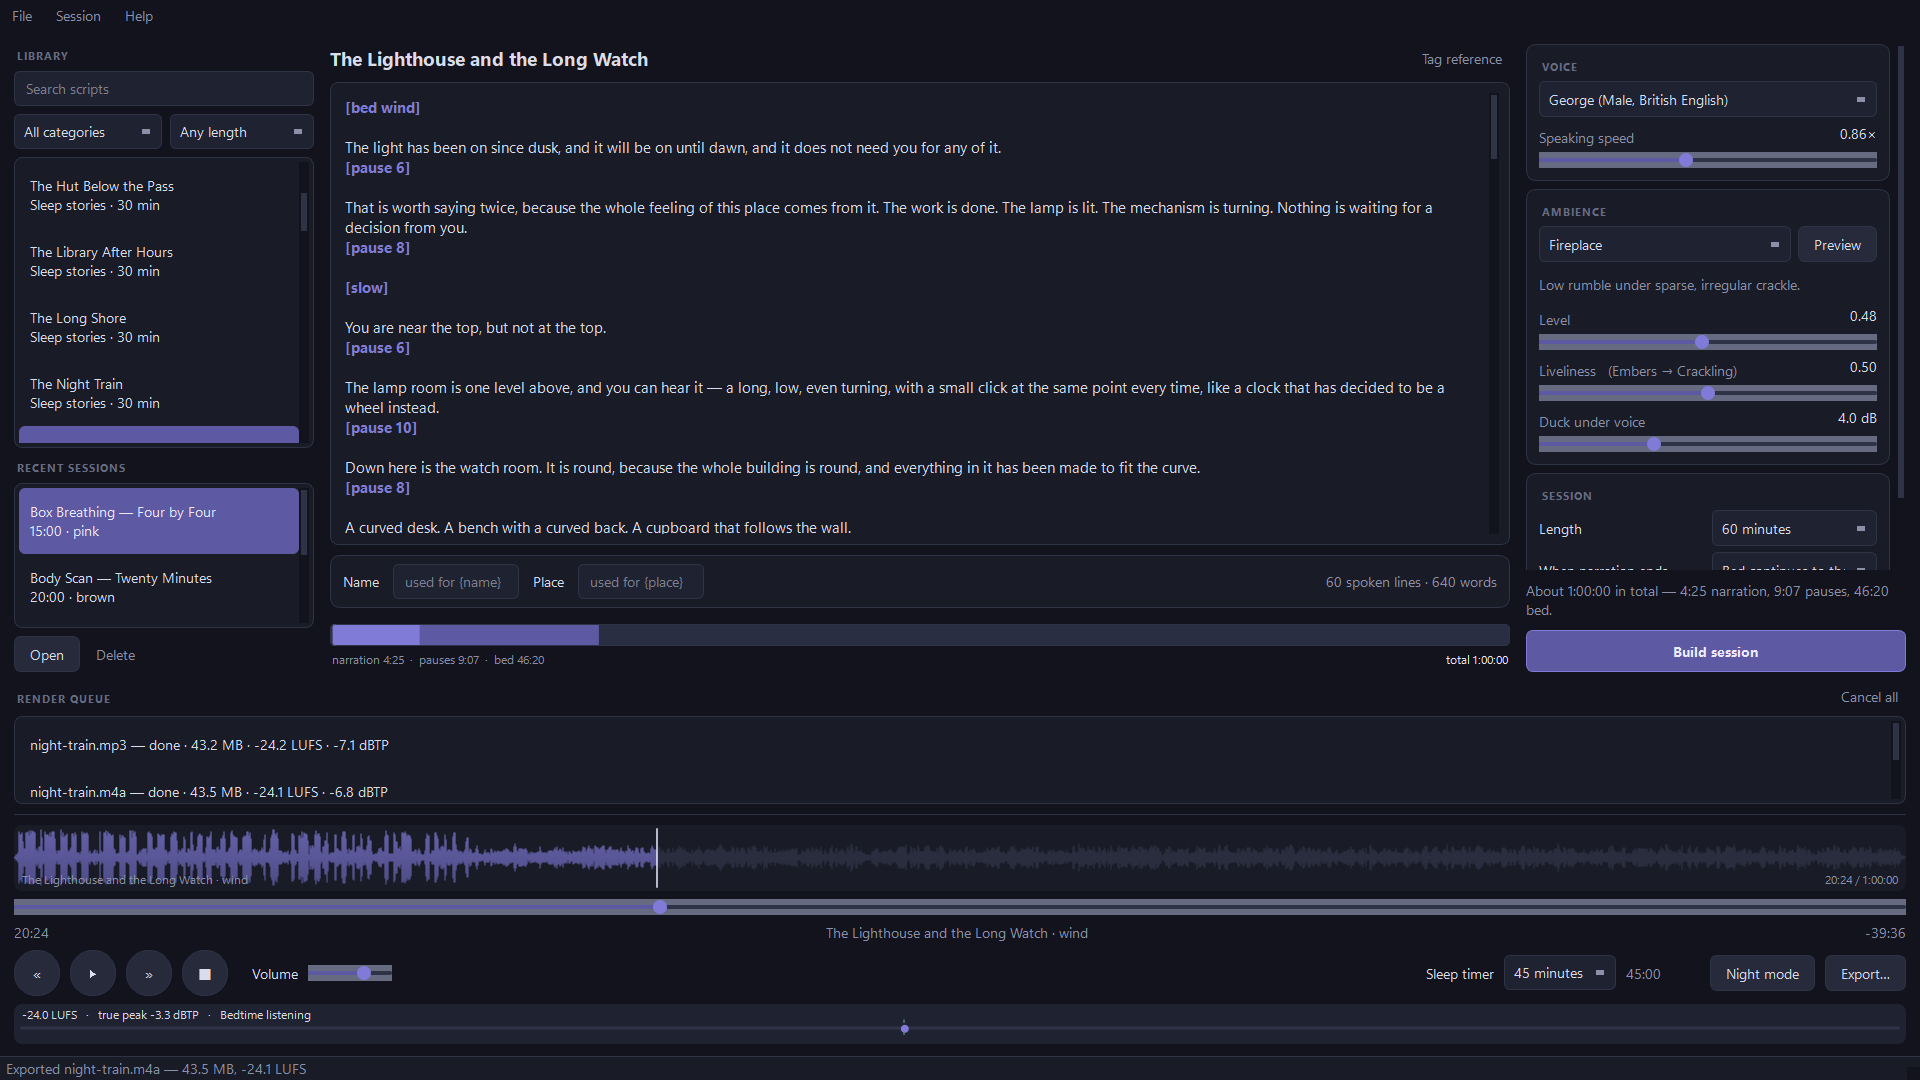Open the Fireplace ambience dropdown

point(1664,245)
